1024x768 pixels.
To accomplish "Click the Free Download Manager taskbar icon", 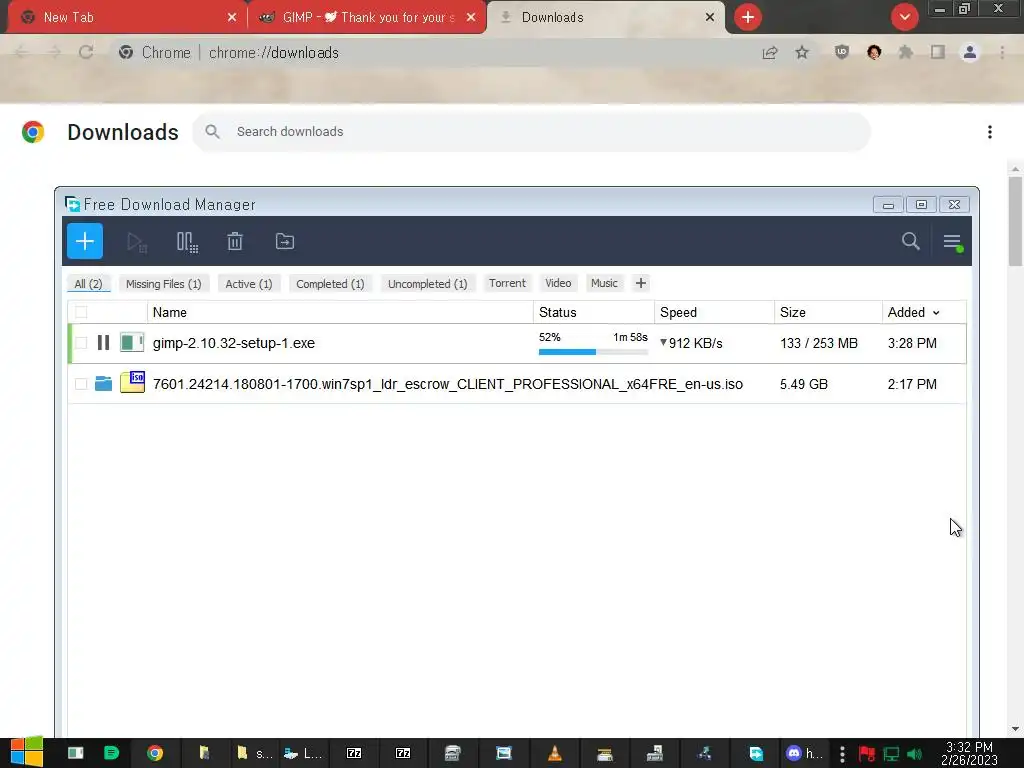I will click(x=756, y=753).
